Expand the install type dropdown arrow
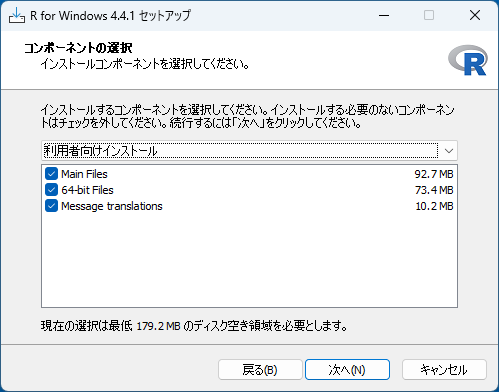 [x=449, y=151]
